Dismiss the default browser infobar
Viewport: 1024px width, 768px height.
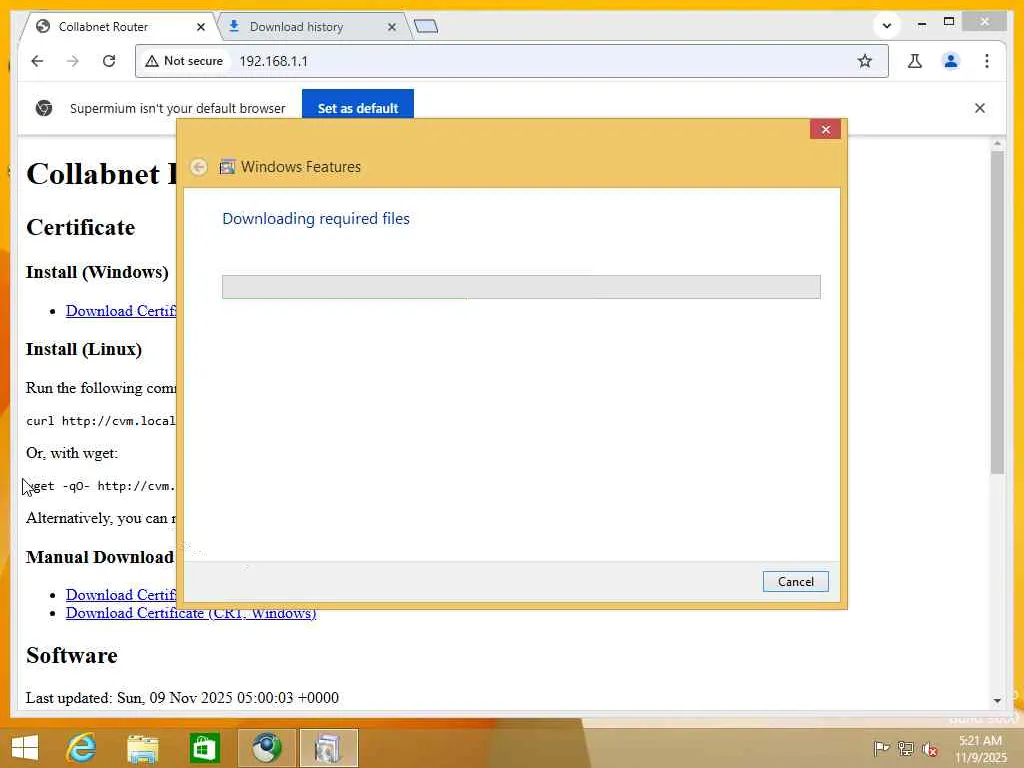click(x=980, y=108)
